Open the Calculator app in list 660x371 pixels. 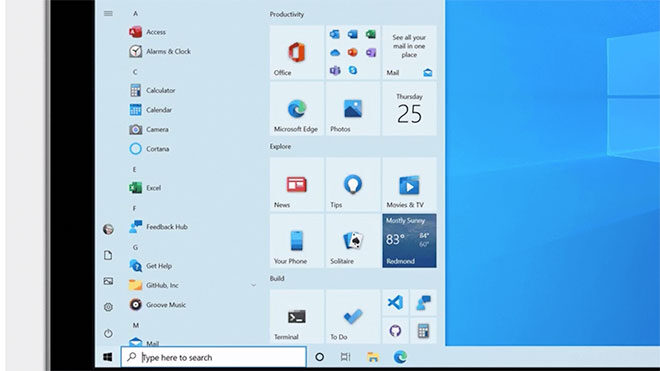(152, 90)
